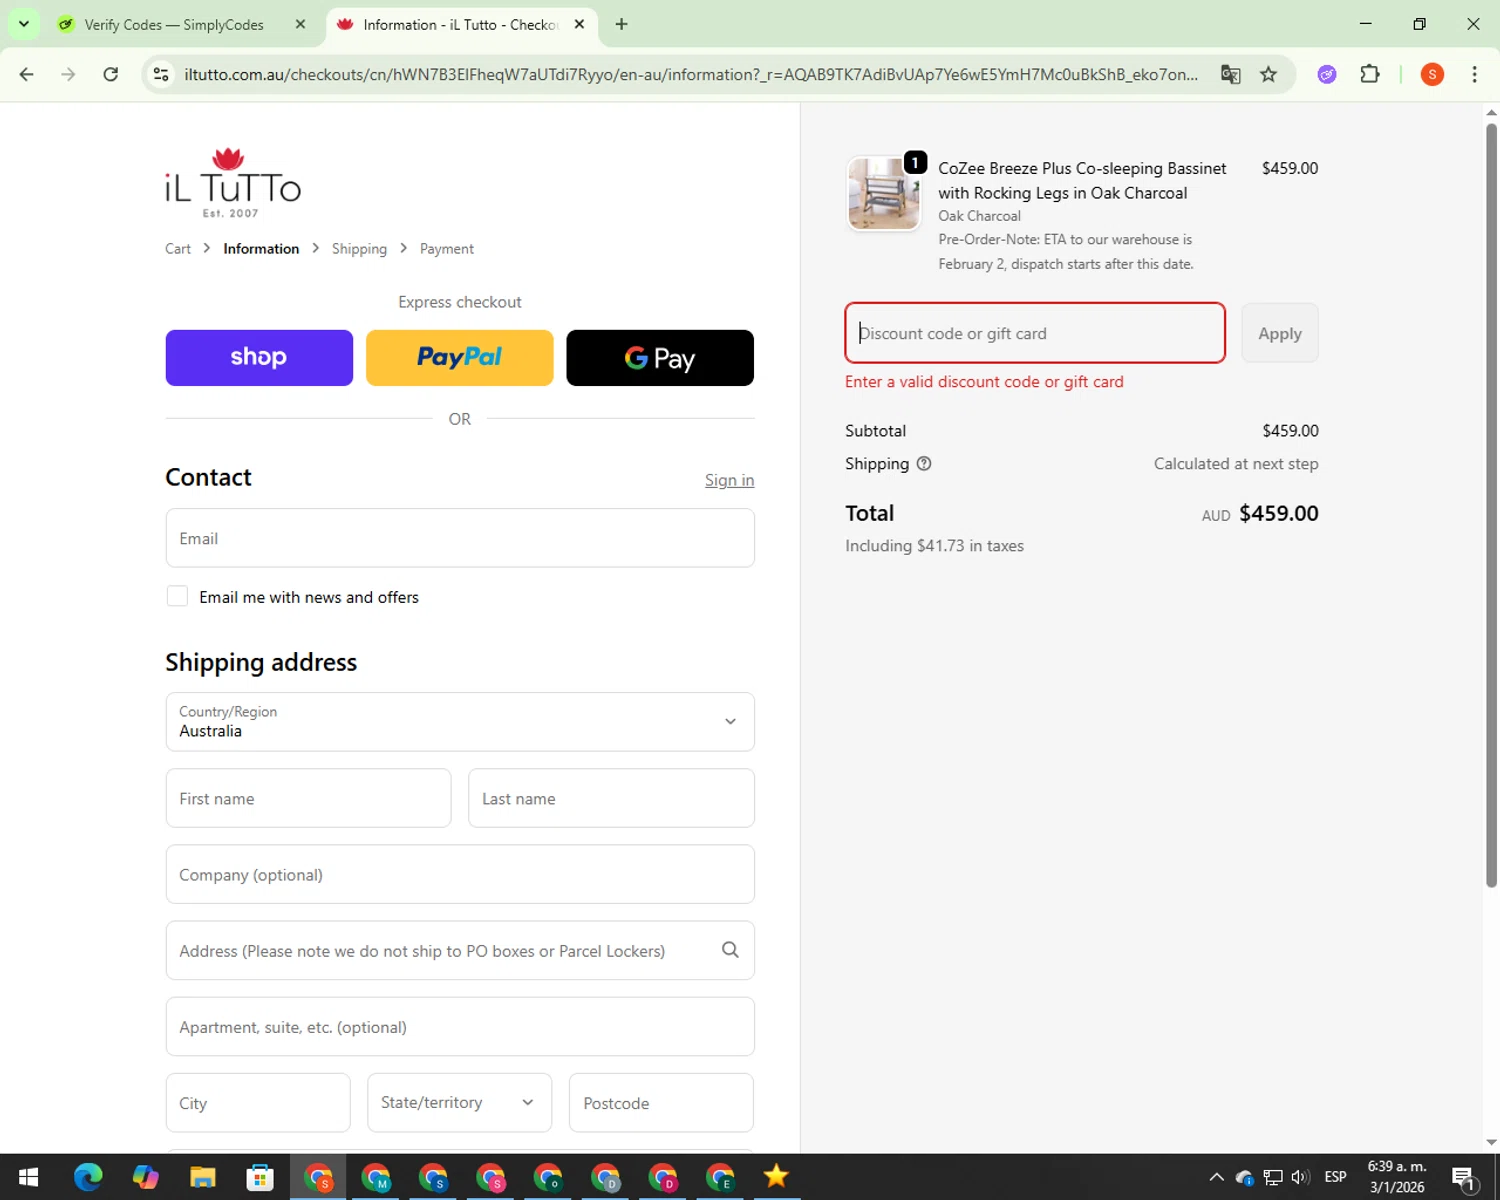Open the Copilot icon in the taskbar
The image size is (1500, 1200).
coord(146,1177)
